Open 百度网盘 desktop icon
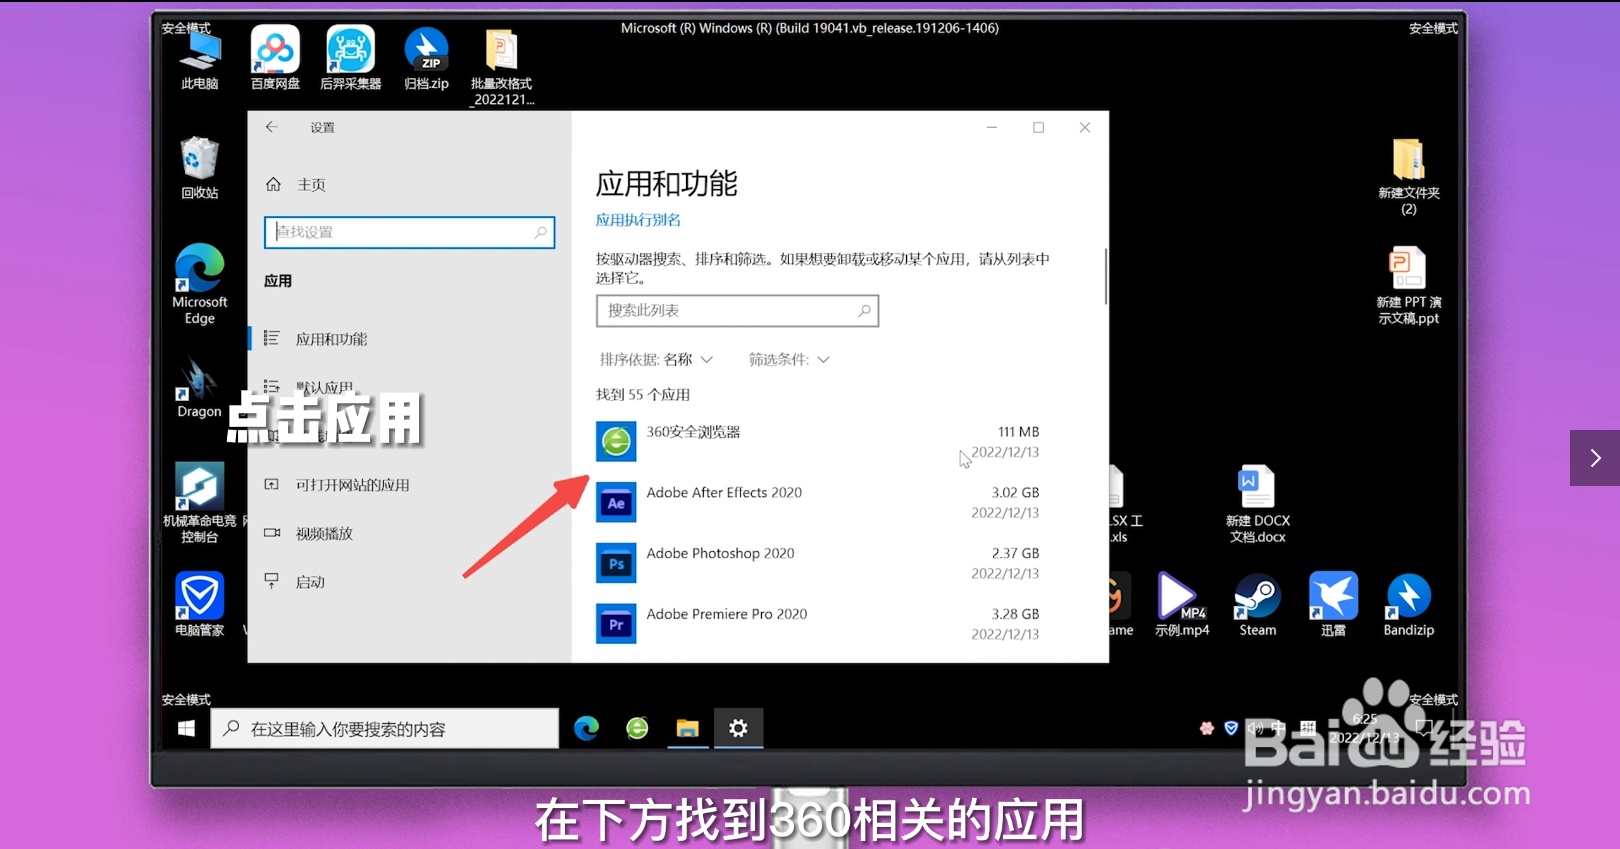This screenshot has height=849, width=1620. (275, 60)
